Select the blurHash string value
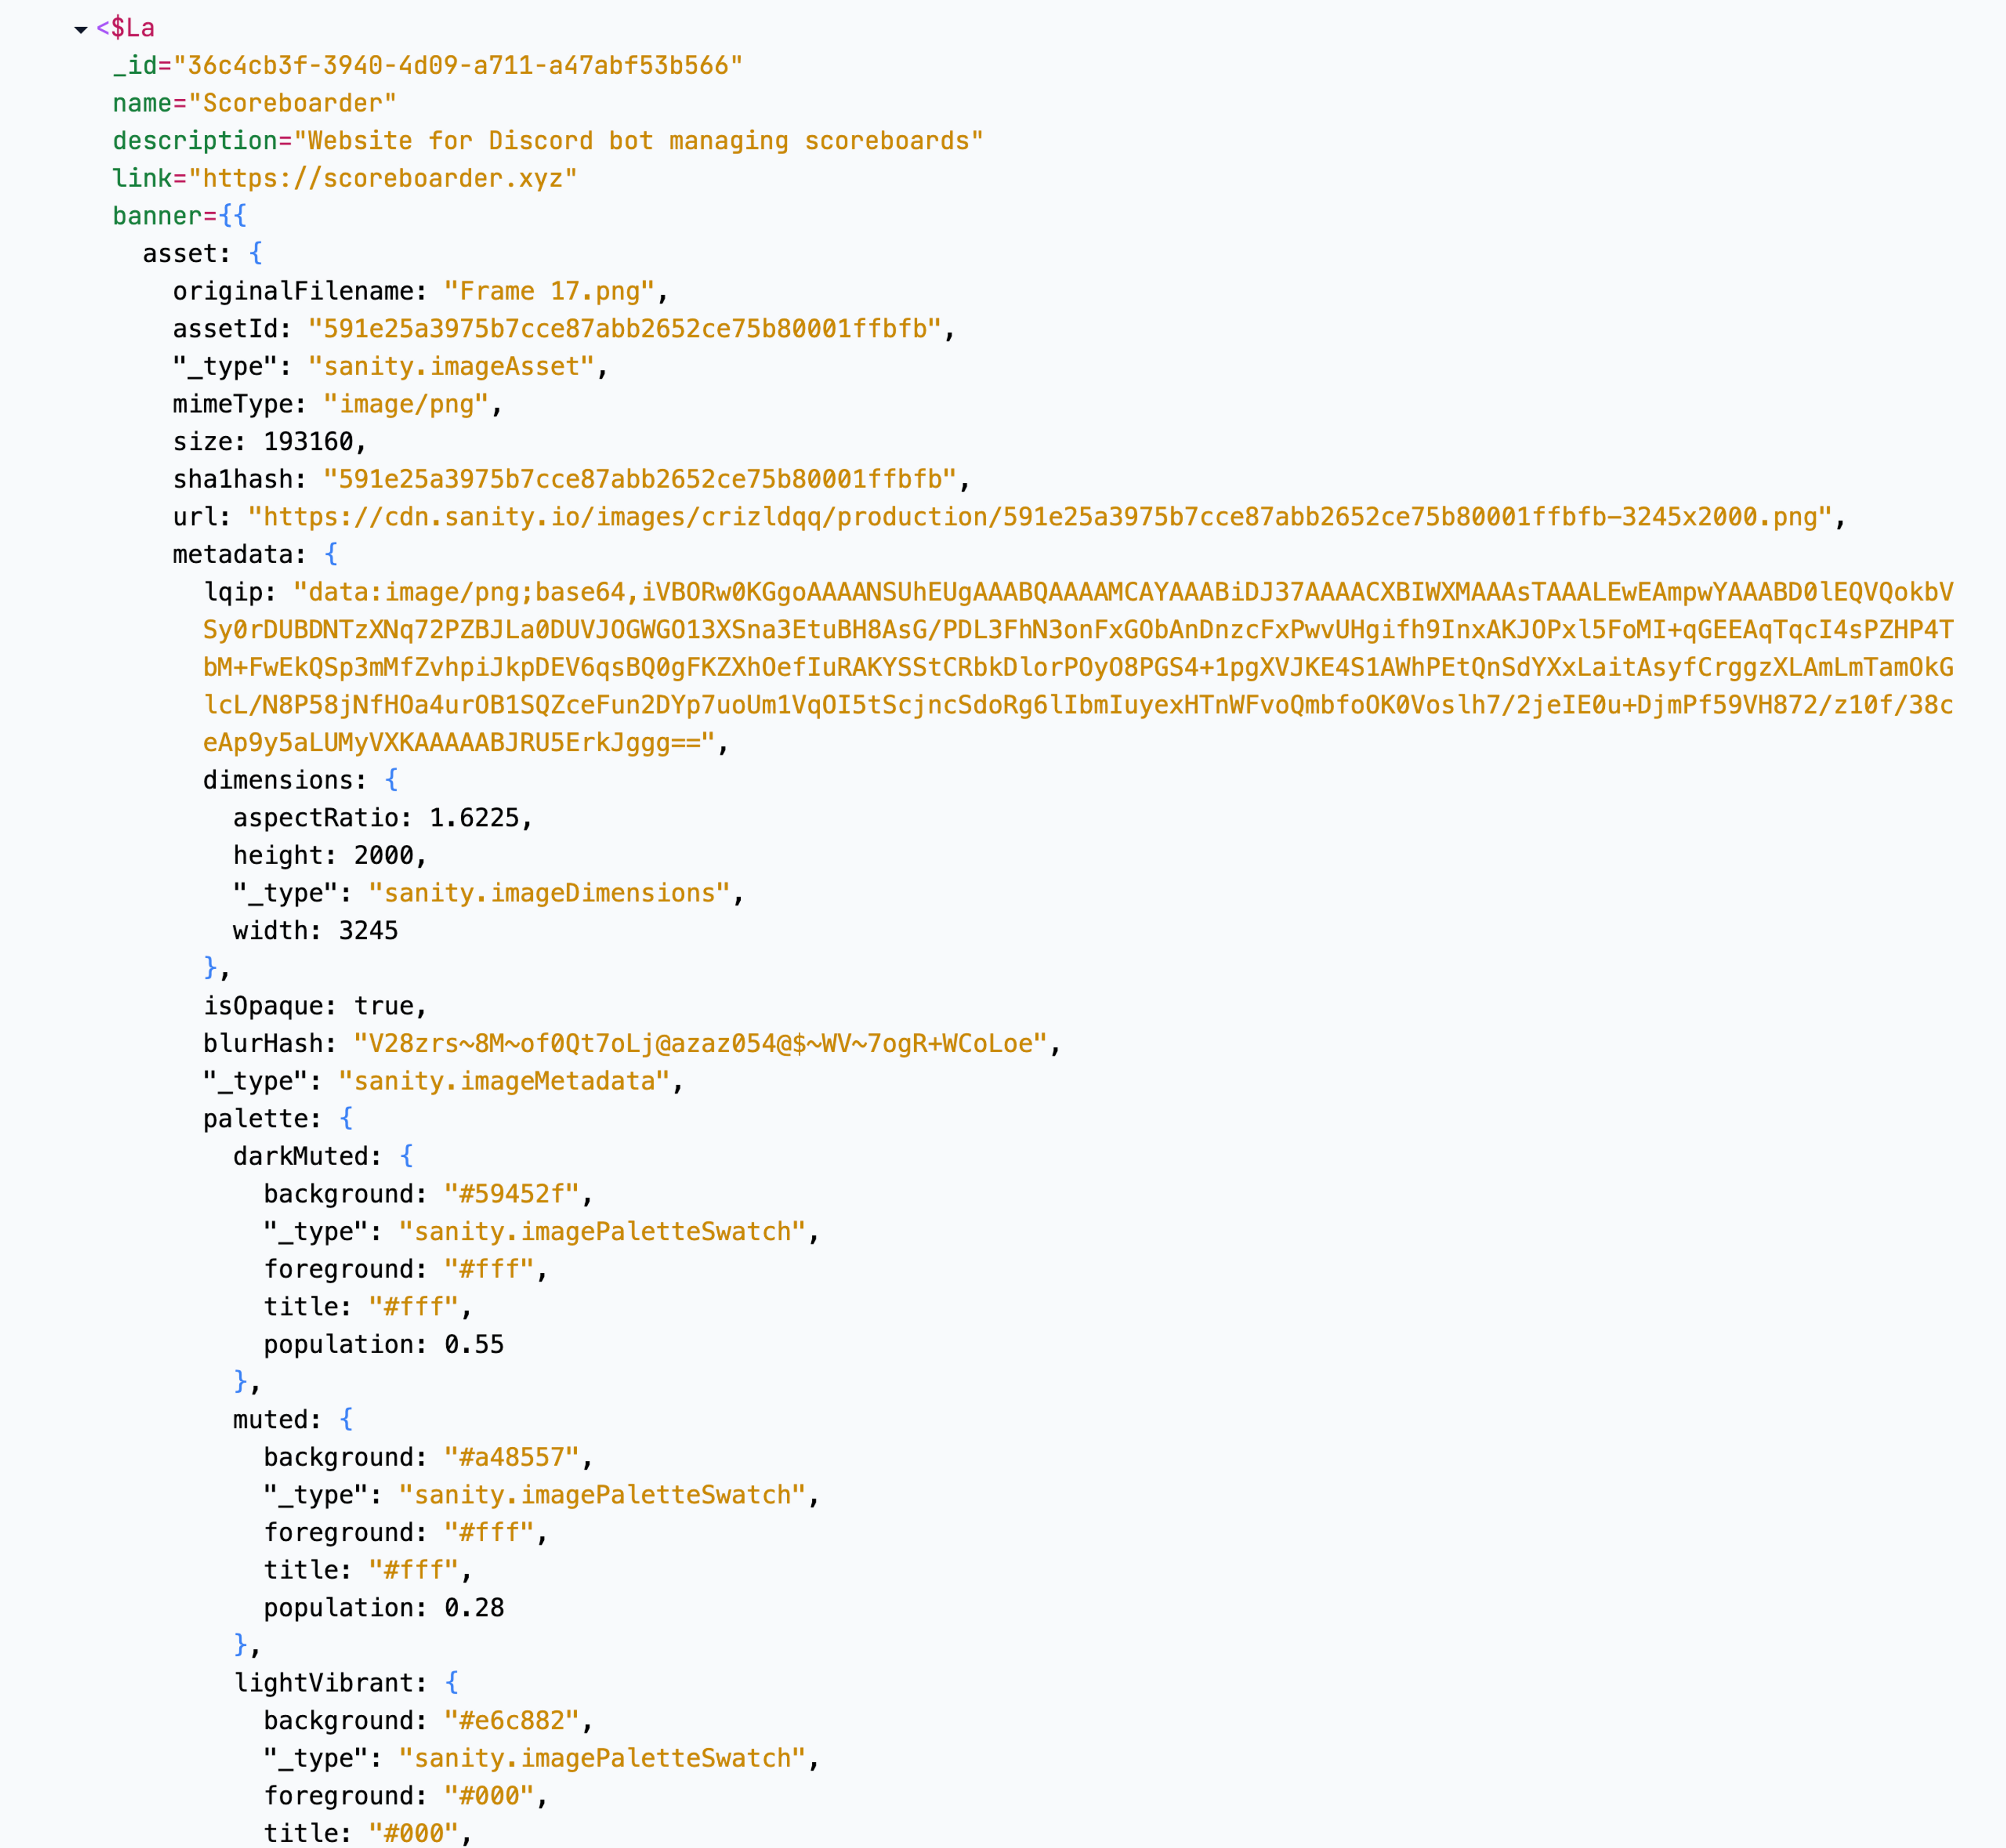Image resolution: width=2006 pixels, height=1848 pixels. (x=700, y=1044)
